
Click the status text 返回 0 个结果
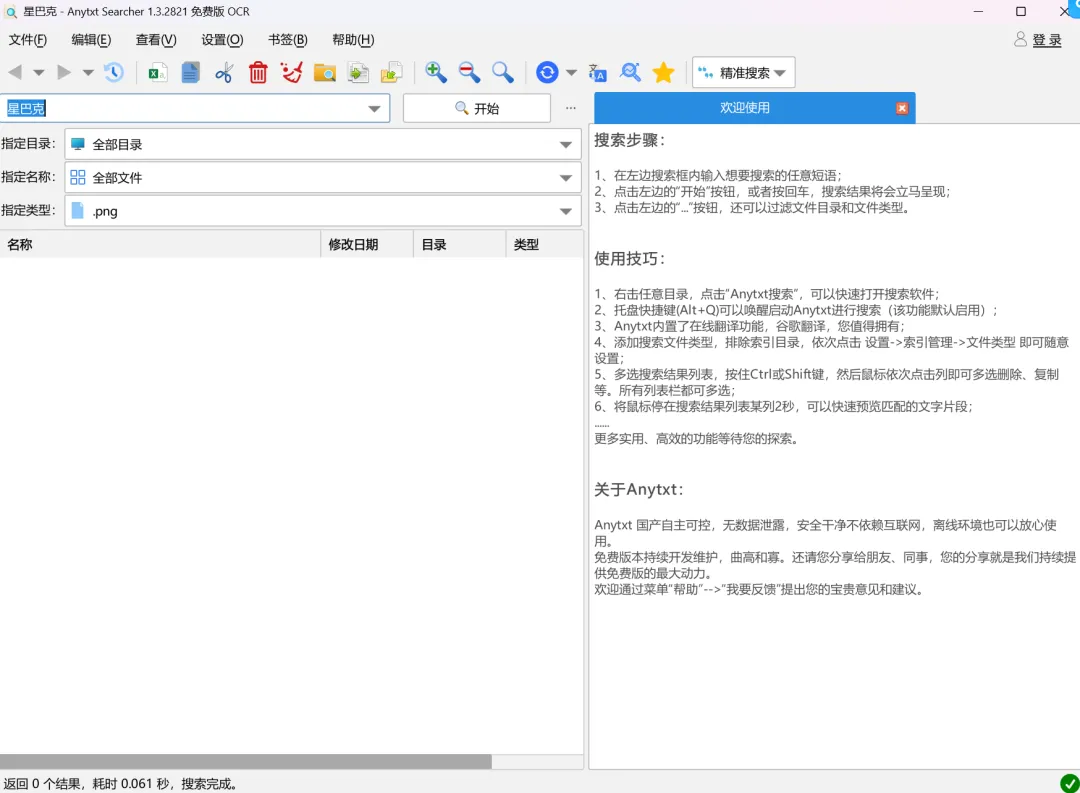(43, 784)
